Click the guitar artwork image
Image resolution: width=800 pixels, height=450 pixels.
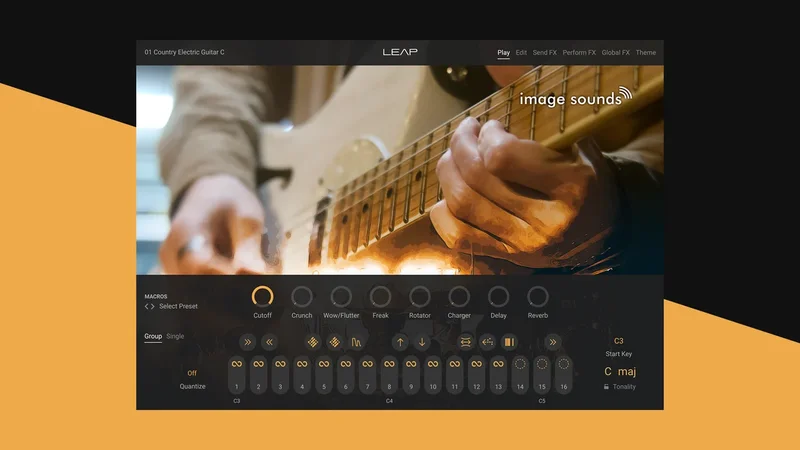coord(399,170)
